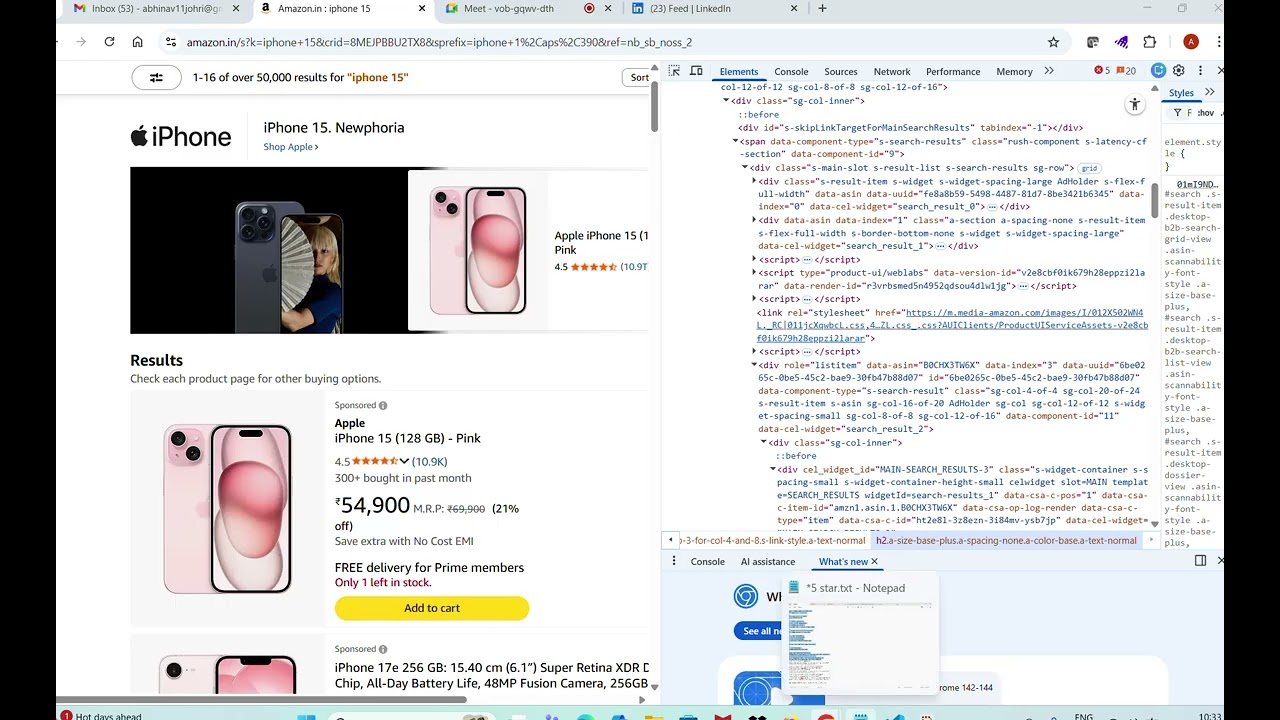
Task: Open the Console tab in the bottom drawer
Action: 707,562
